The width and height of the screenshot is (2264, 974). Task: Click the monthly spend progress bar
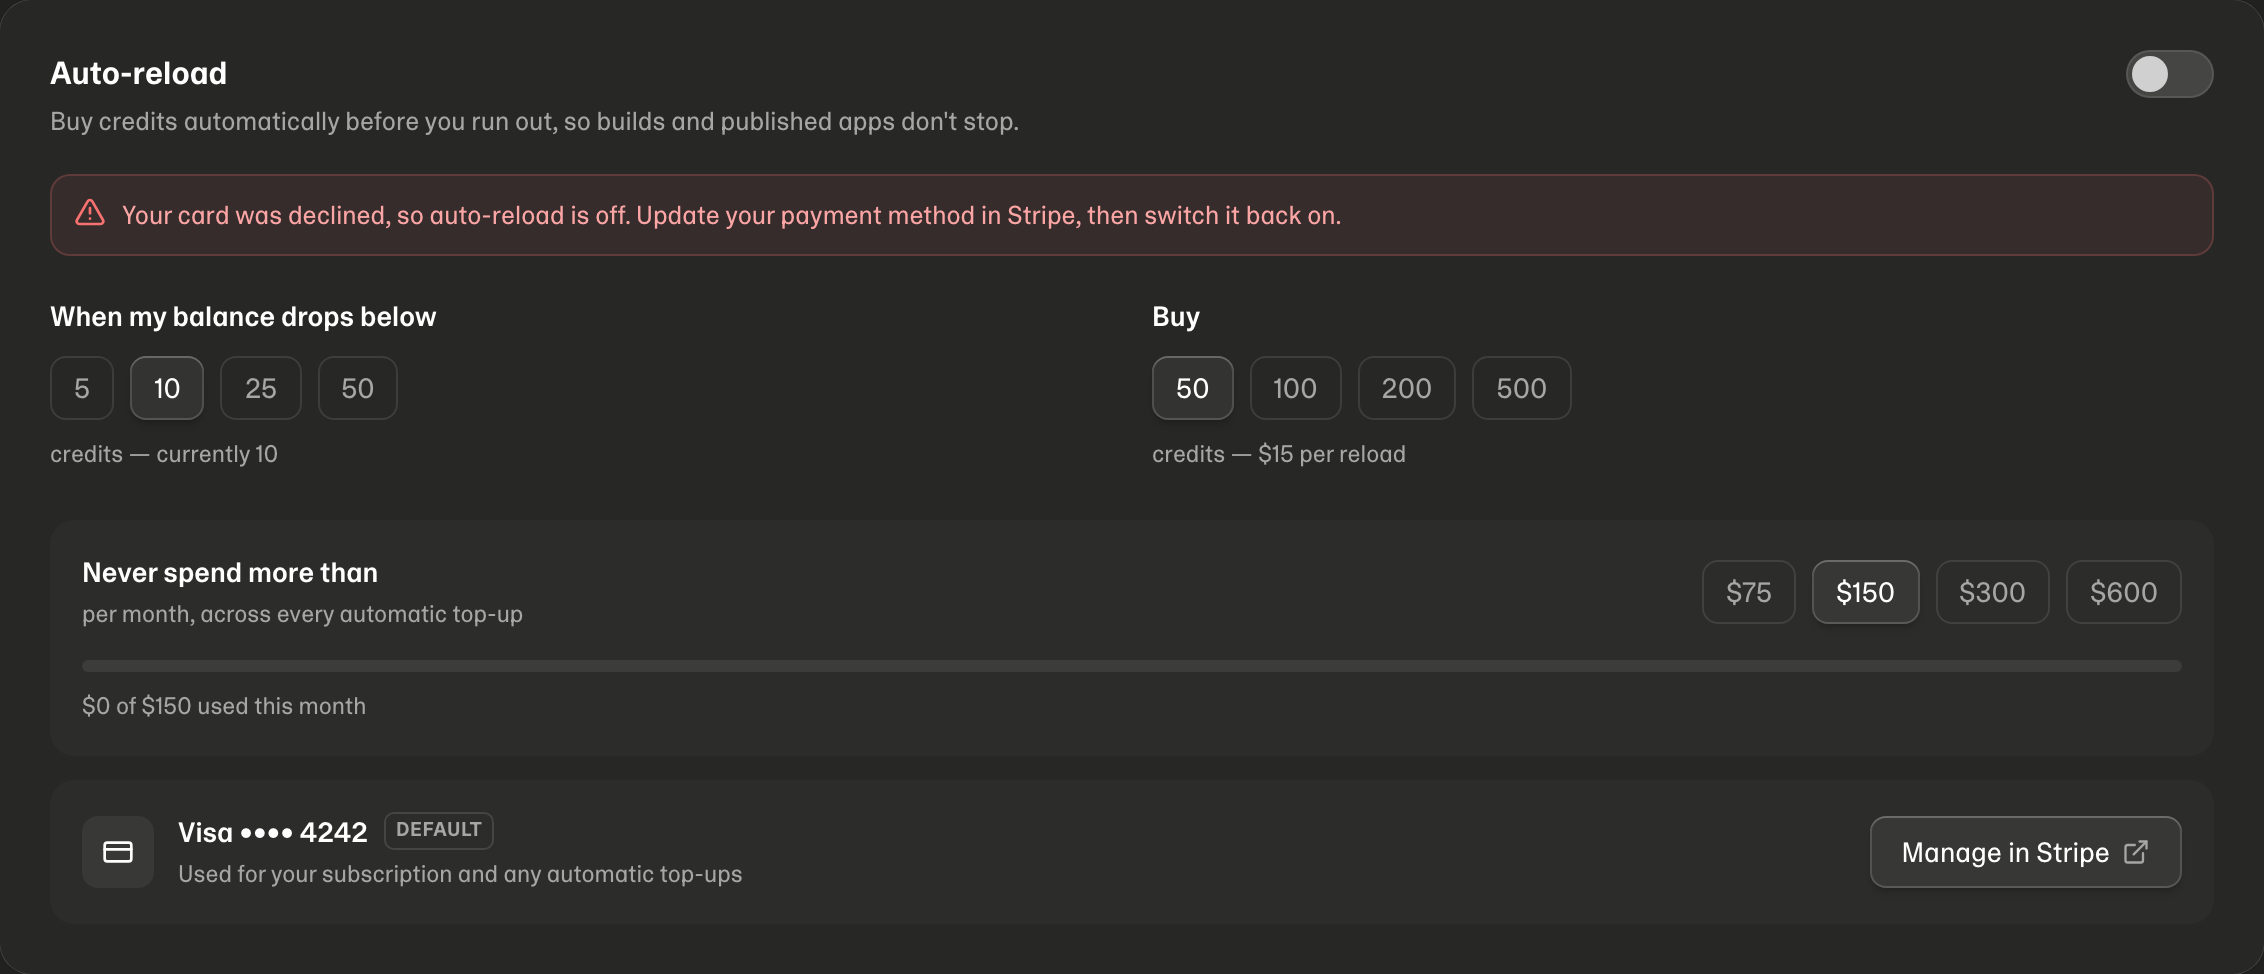[x=1132, y=666]
